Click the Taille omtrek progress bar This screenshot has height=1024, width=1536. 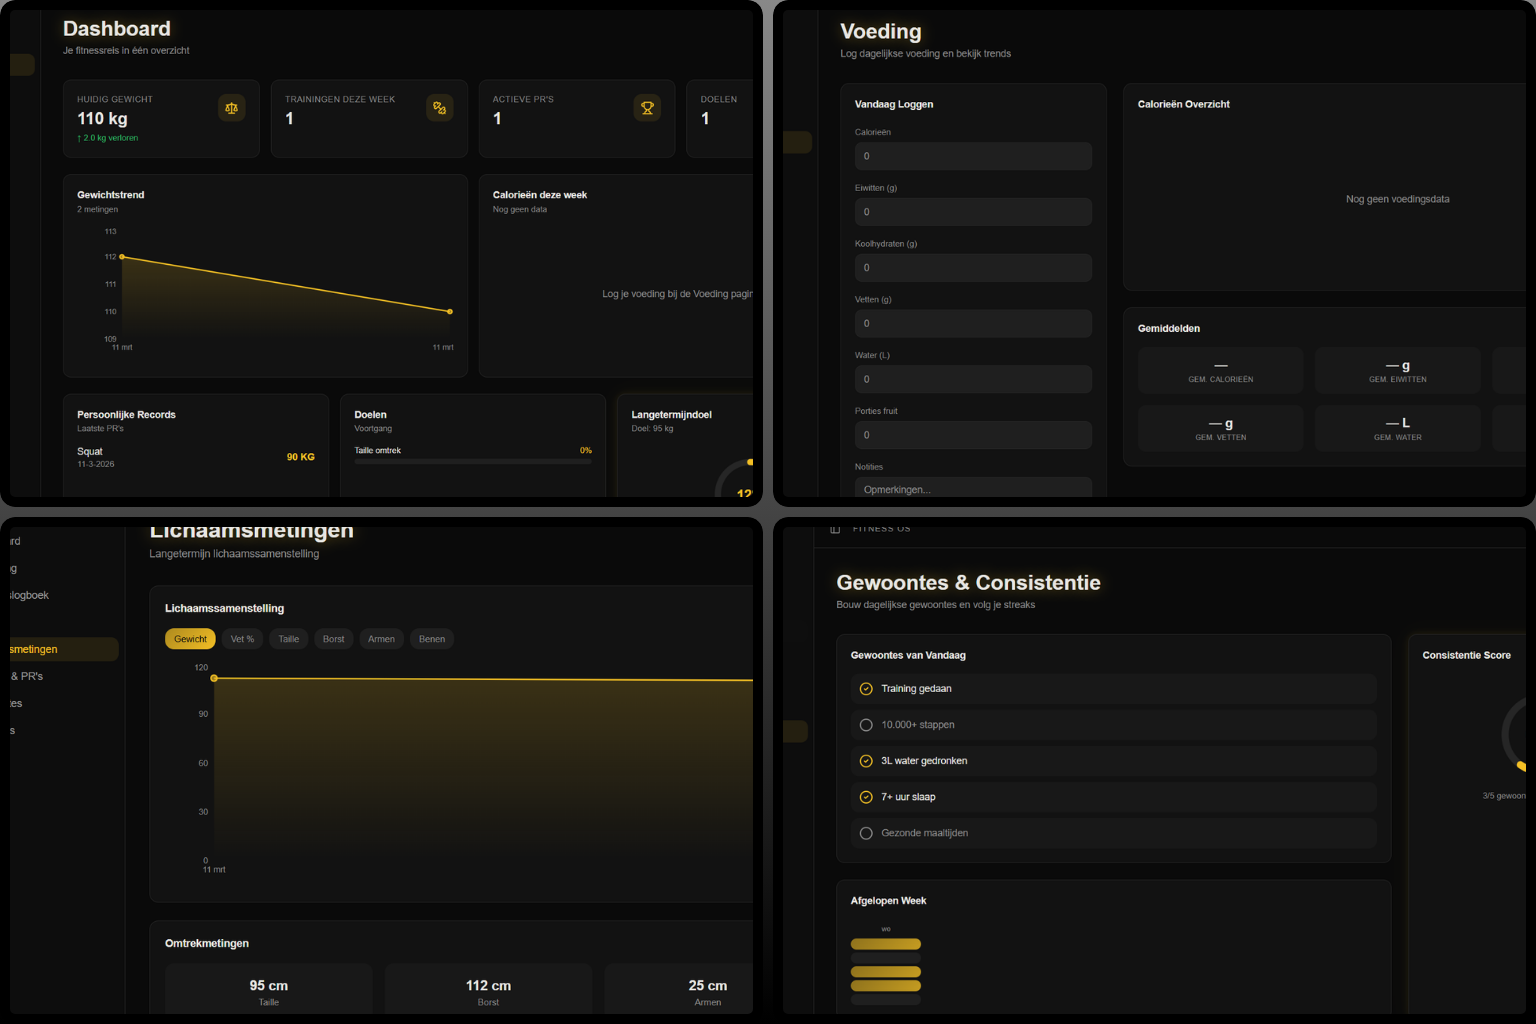(x=473, y=462)
